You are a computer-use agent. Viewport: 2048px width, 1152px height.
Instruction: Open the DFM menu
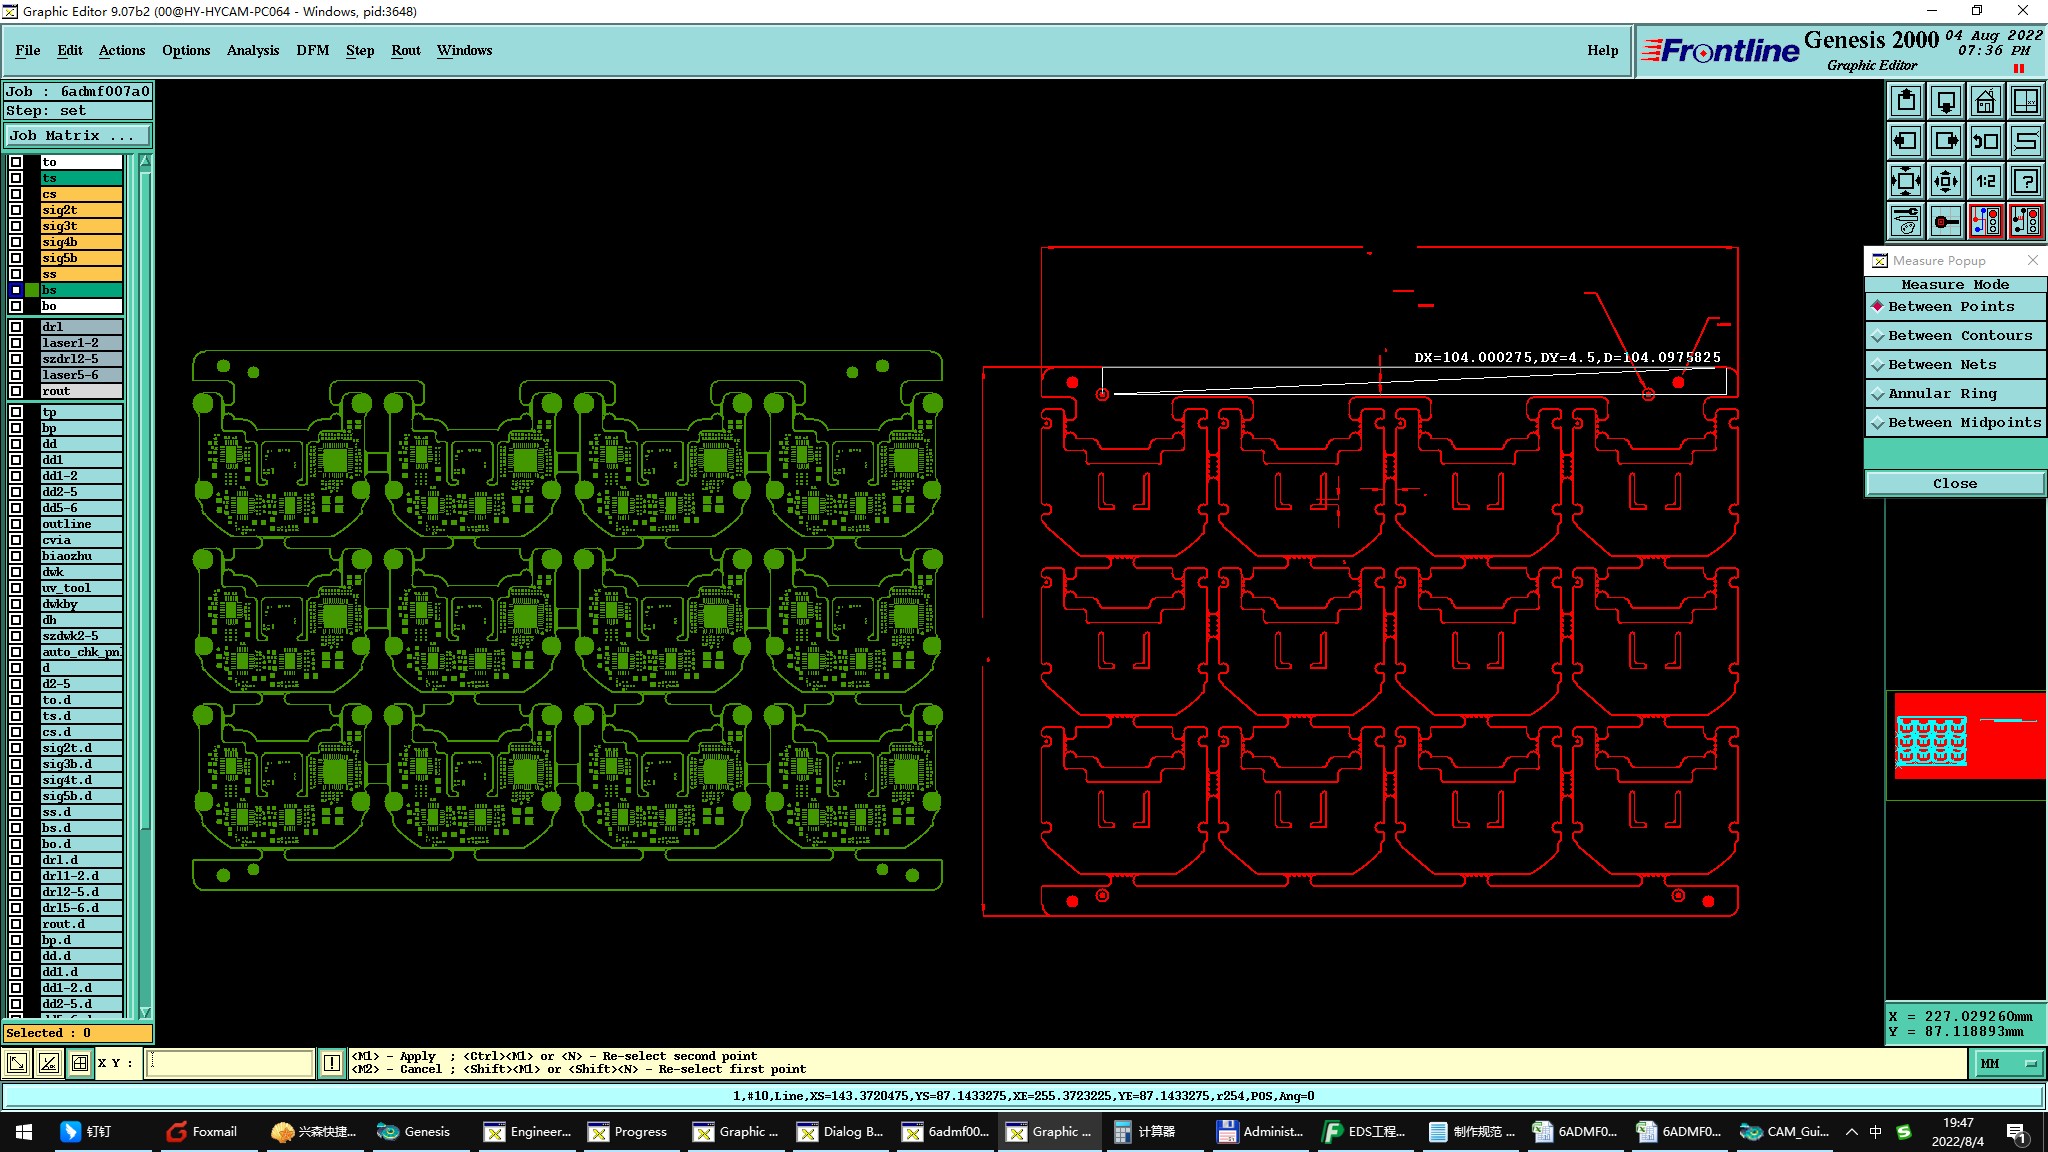coord(312,50)
